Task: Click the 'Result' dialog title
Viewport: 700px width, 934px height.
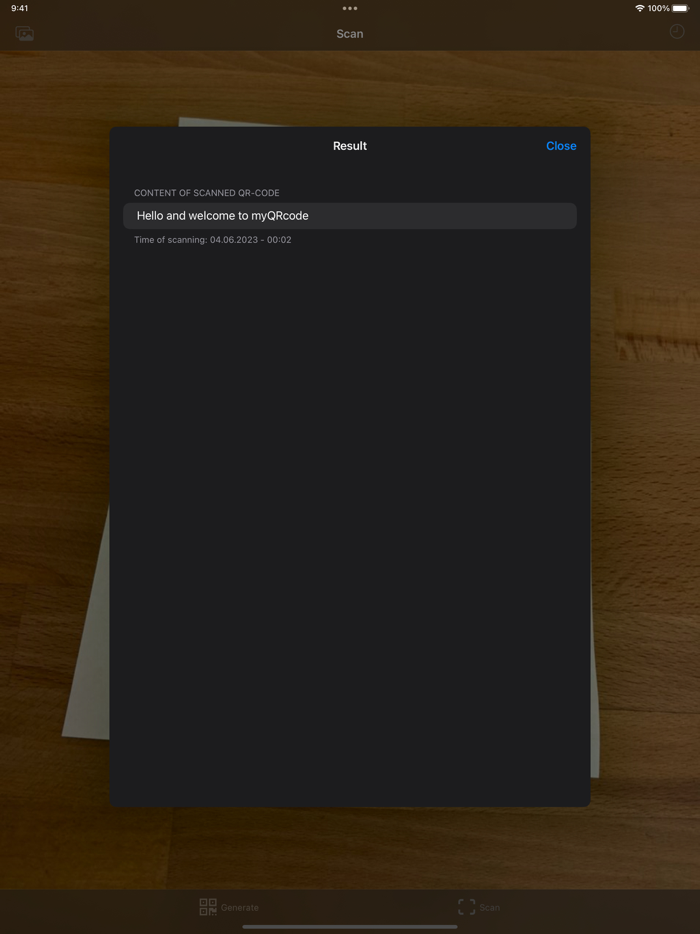Action: click(350, 146)
